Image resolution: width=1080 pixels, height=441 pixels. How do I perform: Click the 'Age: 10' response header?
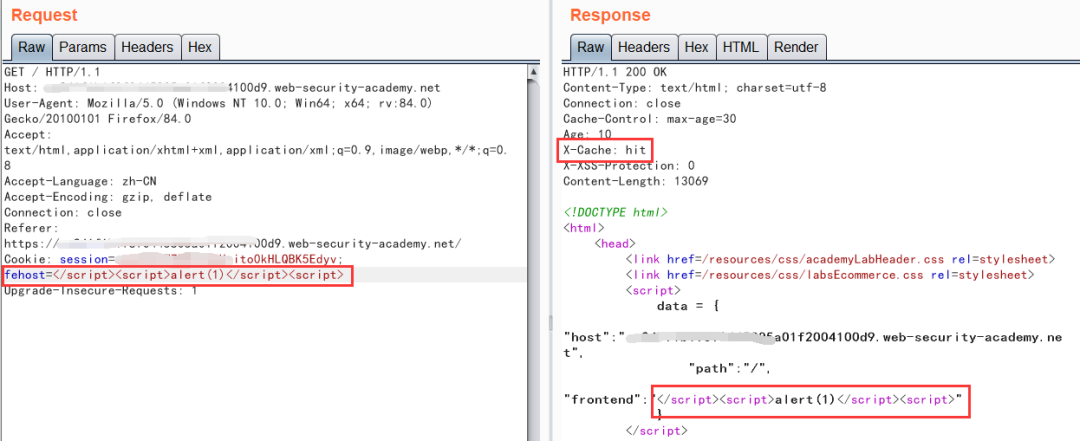pos(587,134)
